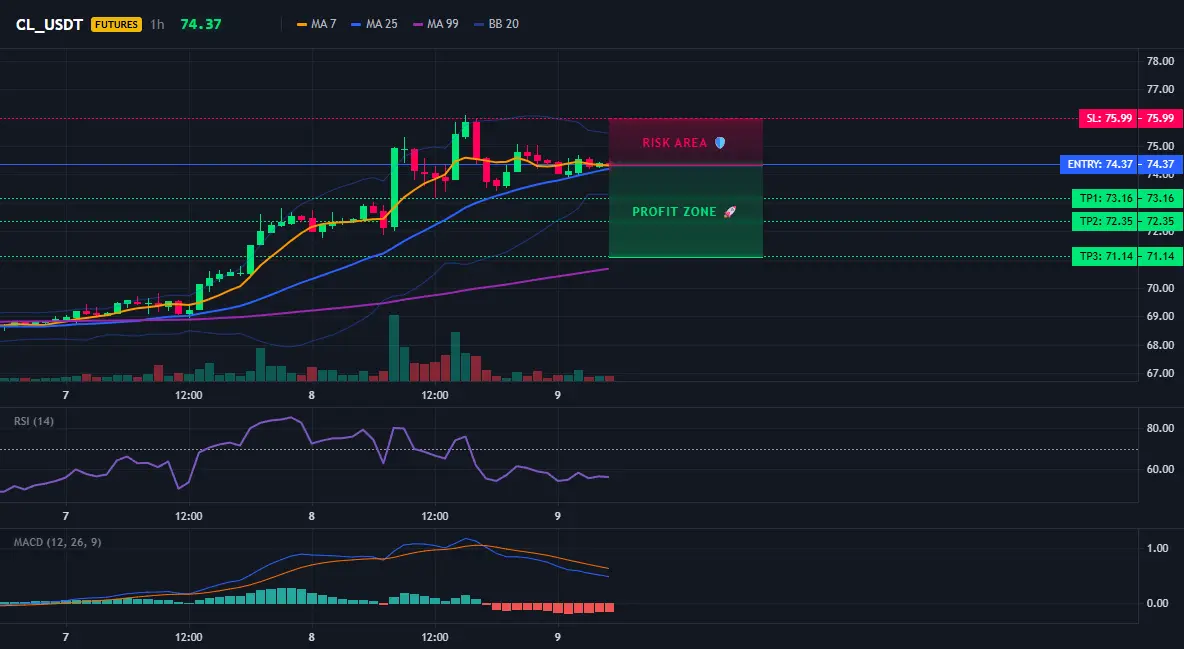Viewport: 1184px width, 649px height.
Task: Click the shield icon in risk area
Action: click(720, 143)
